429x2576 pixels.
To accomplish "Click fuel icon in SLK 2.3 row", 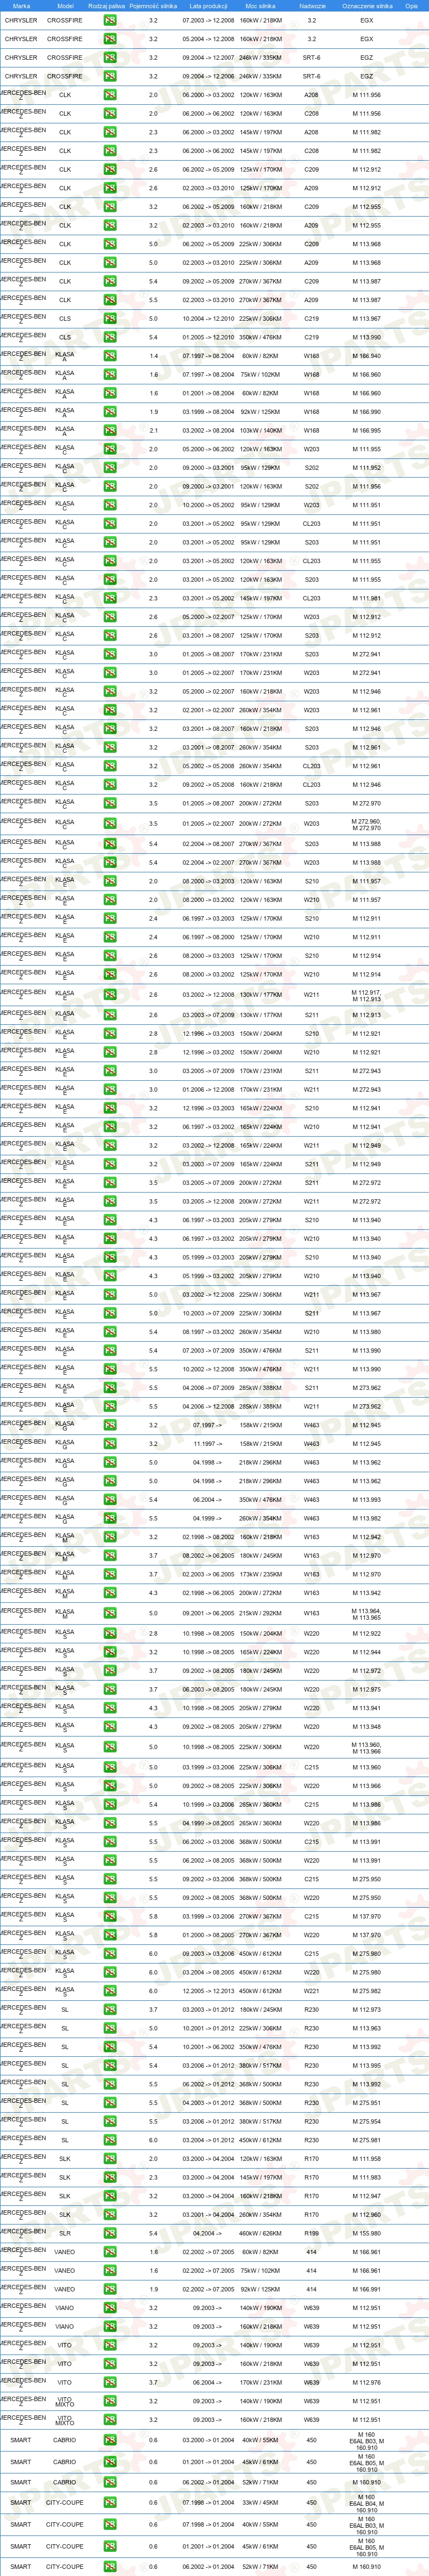I will click(x=110, y=2177).
